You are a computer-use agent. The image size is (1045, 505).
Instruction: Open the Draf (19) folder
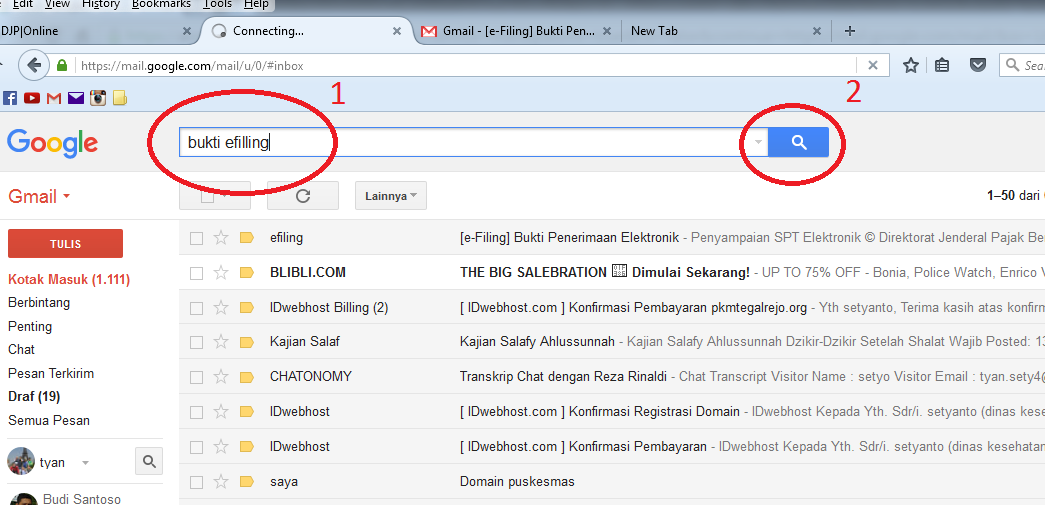click(34, 397)
